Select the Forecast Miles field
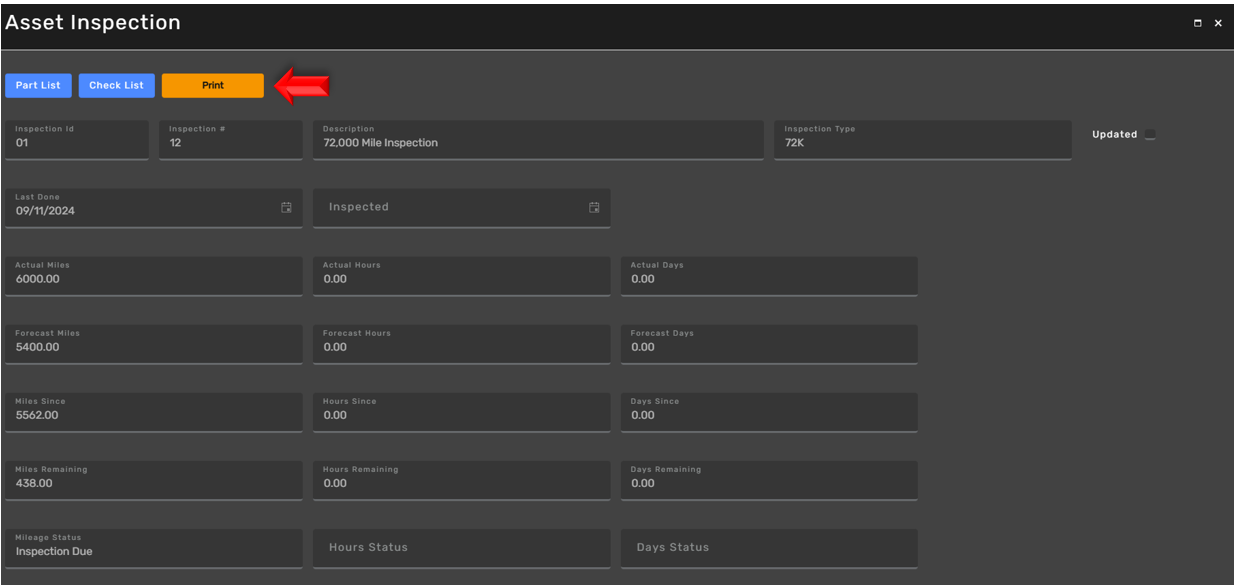This screenshot has width=1234, height=585. coord(154,344)
